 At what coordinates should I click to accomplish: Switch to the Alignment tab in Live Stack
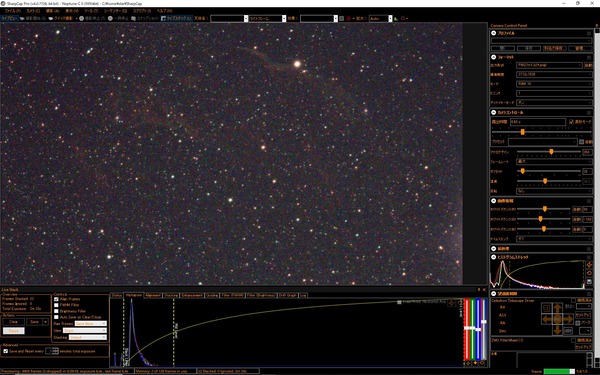click(153, 295)
